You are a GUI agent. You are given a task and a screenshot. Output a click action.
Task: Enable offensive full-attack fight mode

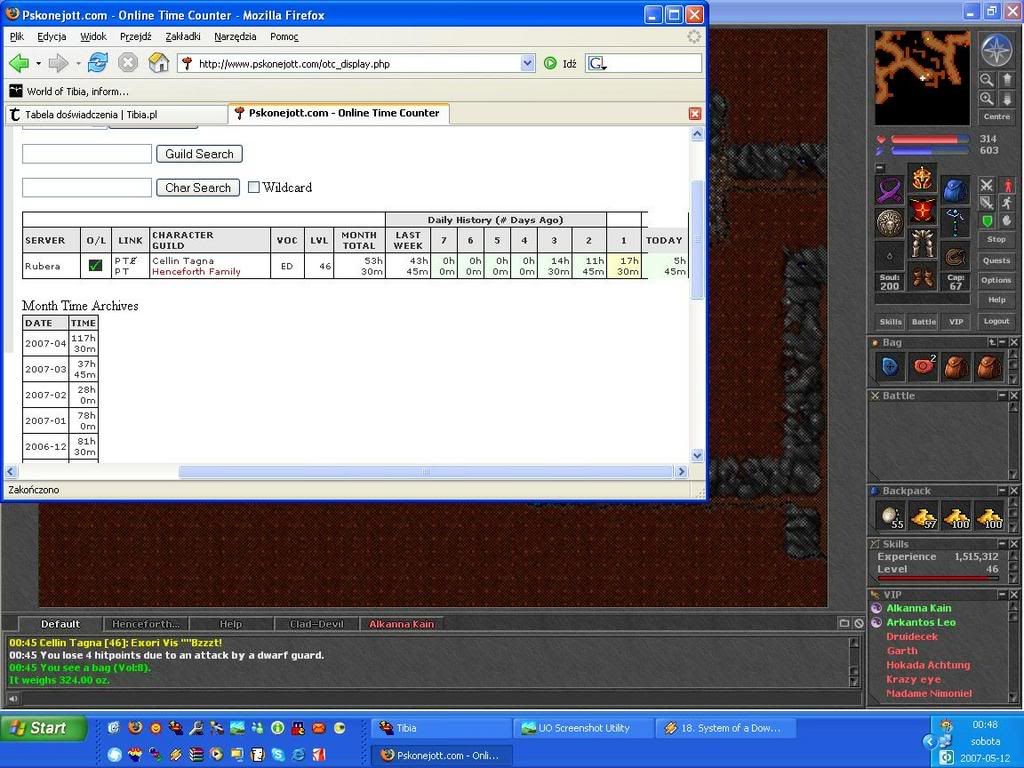click(987, 185)
